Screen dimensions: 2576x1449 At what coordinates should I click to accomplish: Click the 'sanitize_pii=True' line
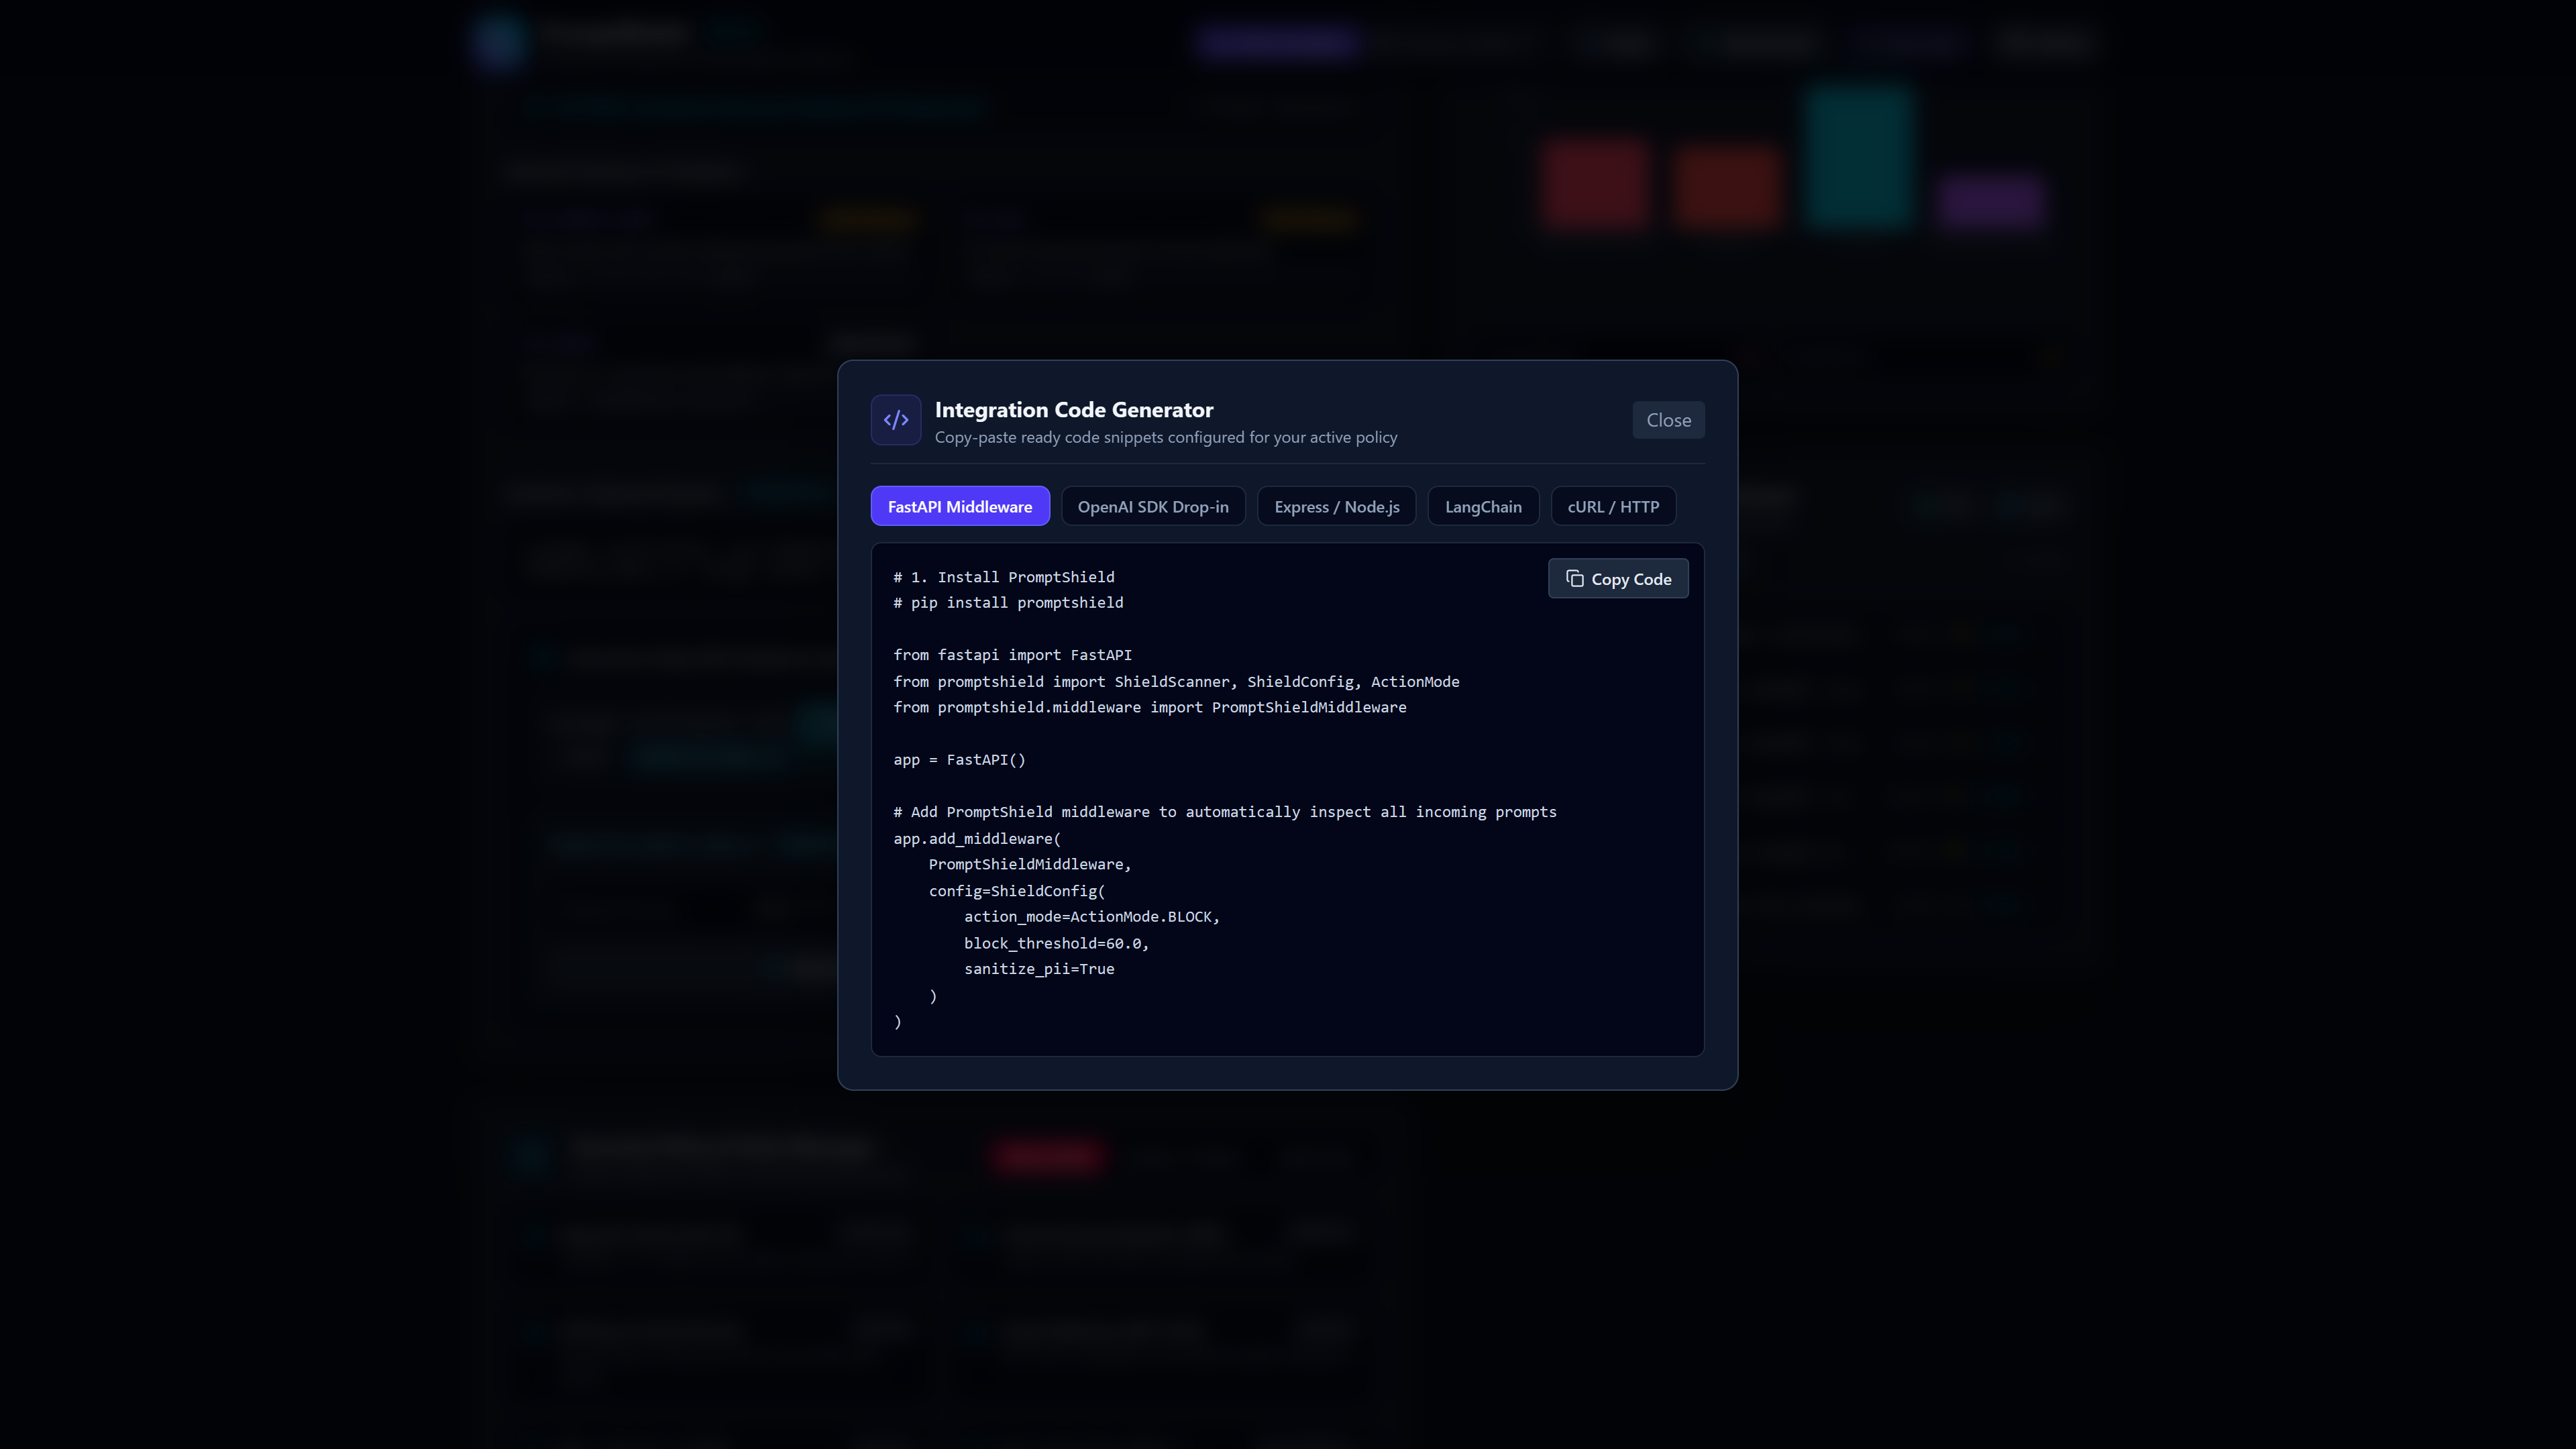pyautogui.click(x=1039, y=969)
